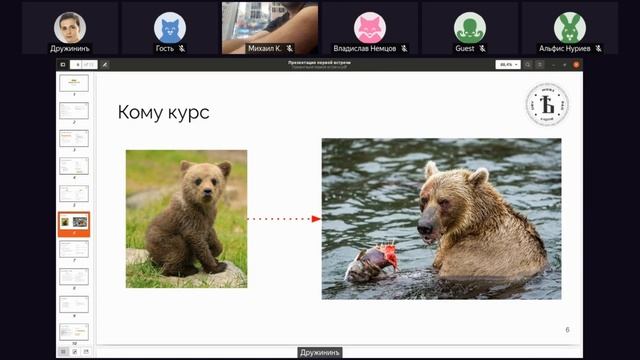Click Владислав Немцов pink fox avatar

click(370, 27)
